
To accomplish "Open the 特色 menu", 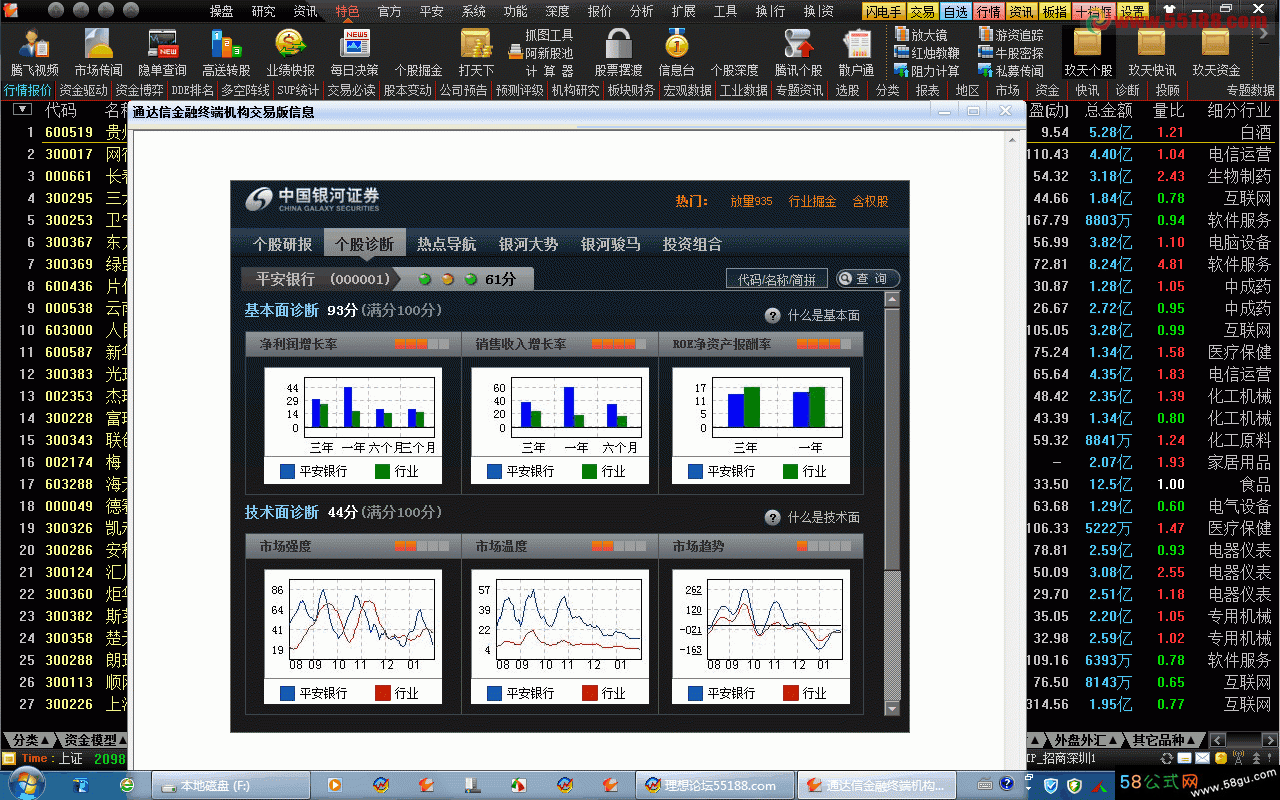I will 347,11.
